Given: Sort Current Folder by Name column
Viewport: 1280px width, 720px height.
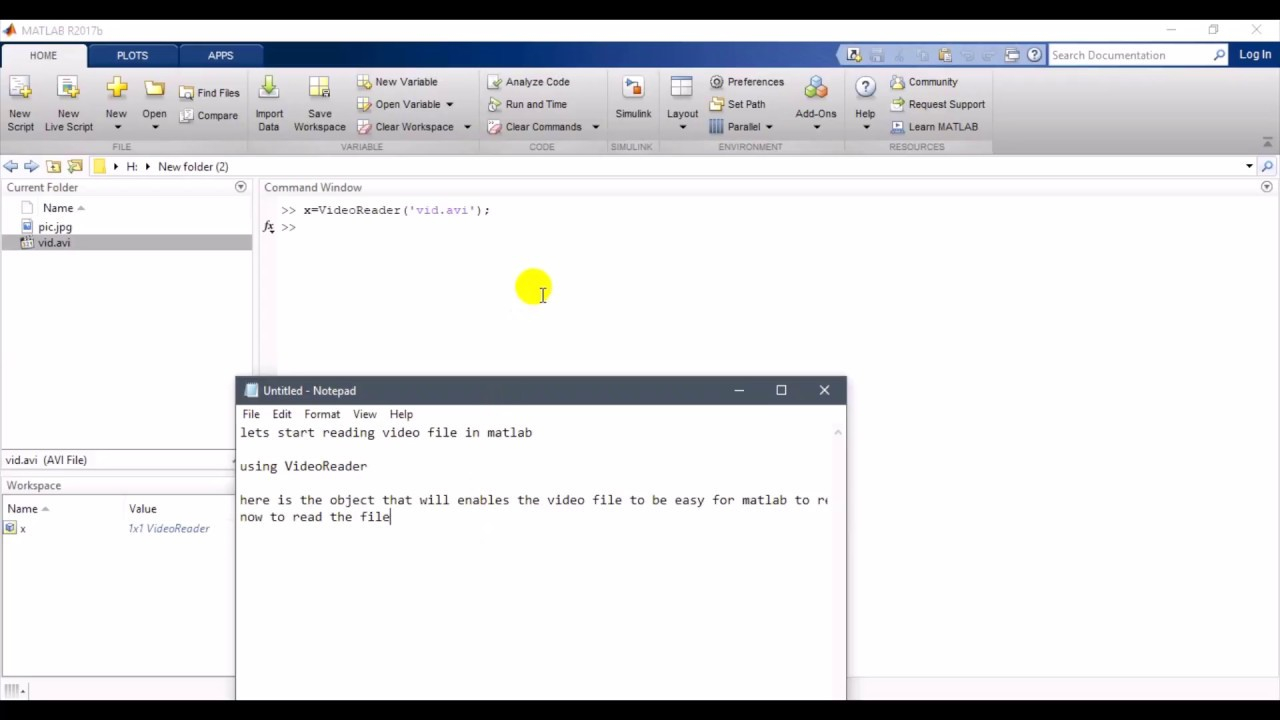Looking at the screenshot, I should click(x=58, y=208).
